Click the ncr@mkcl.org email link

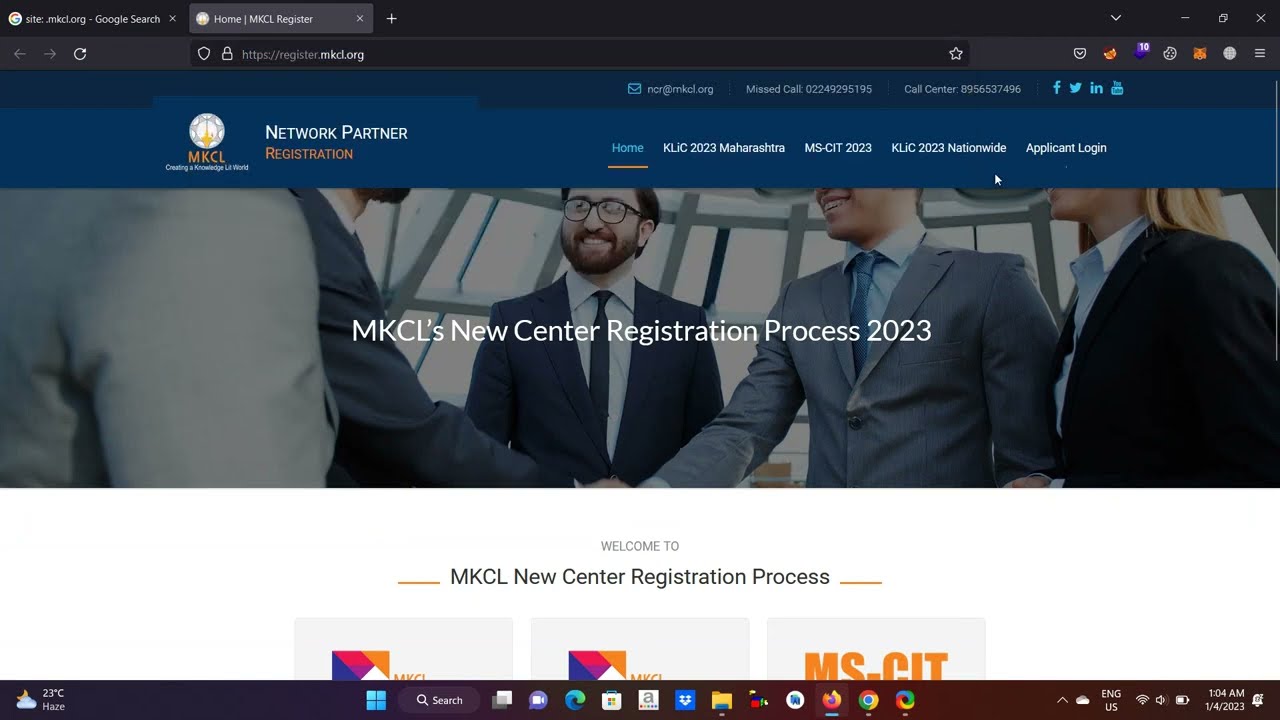680,89
